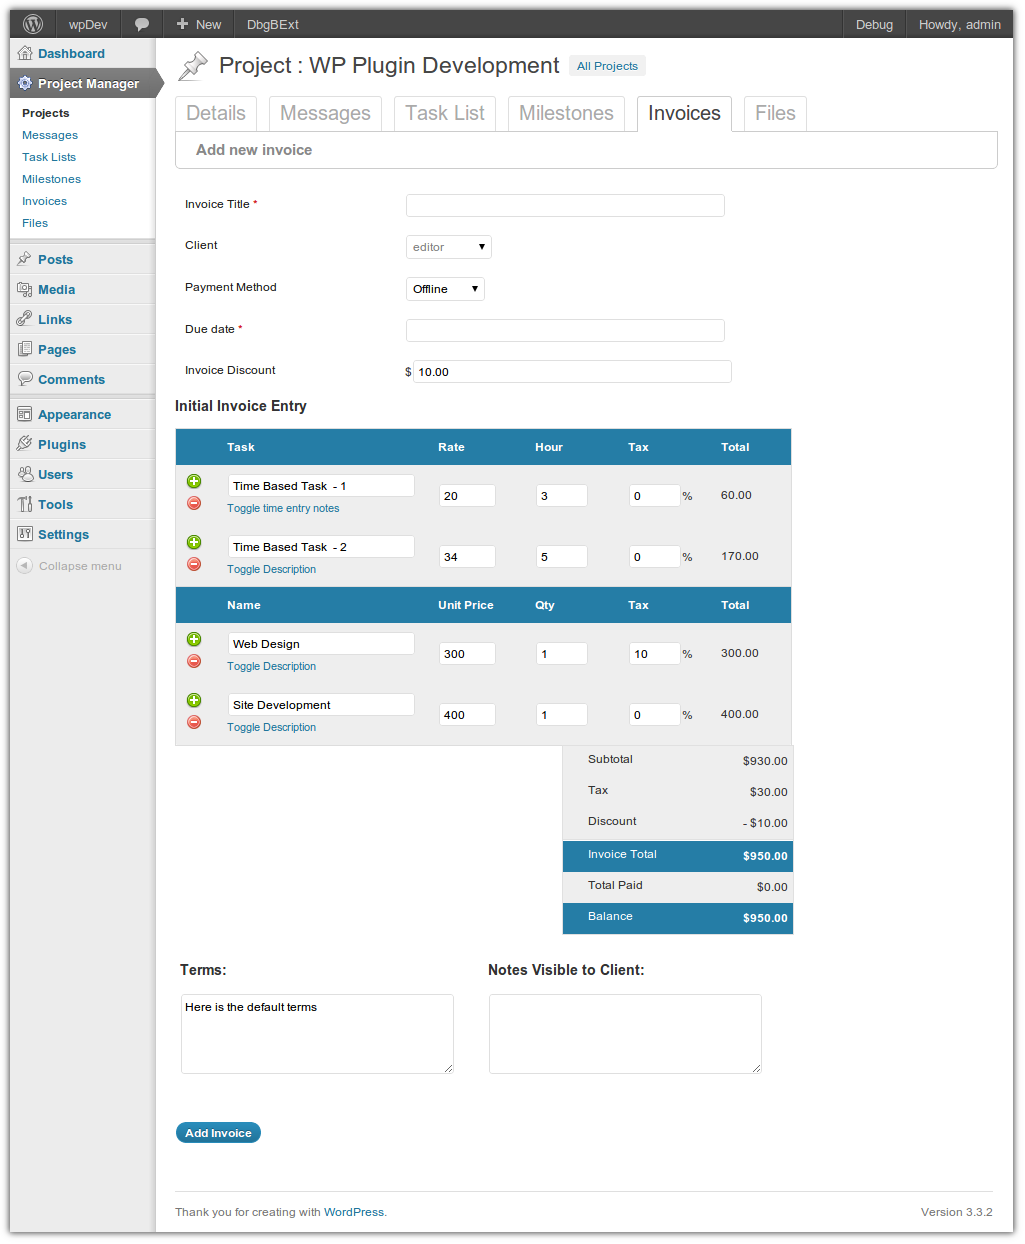This screenshot has height=1244, width=1025.
Task: Click the Collapse menu arrow icon
Action: (25, 566)
